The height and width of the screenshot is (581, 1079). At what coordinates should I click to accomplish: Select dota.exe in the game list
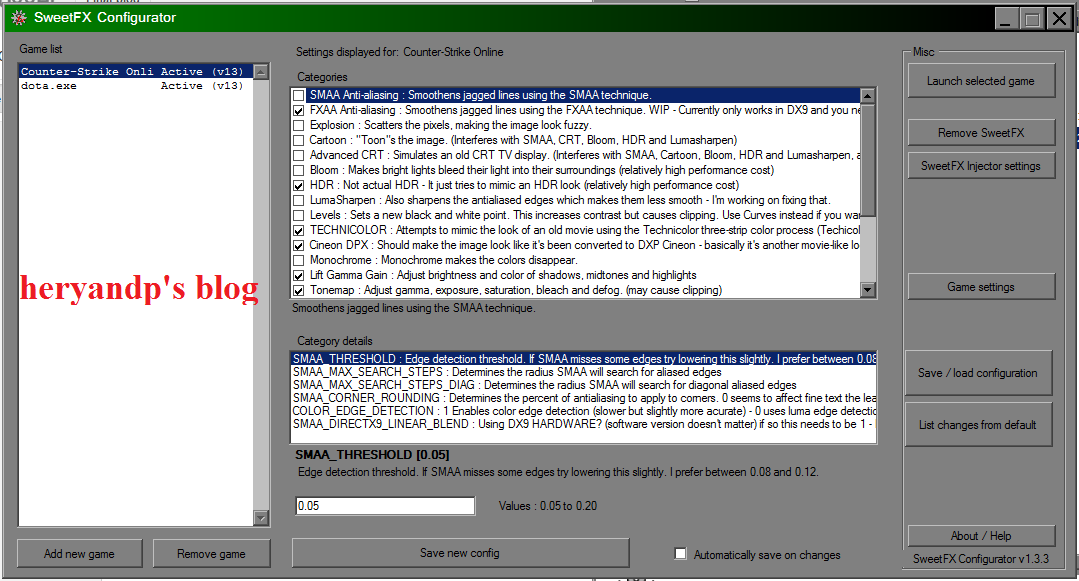(136, 86)
